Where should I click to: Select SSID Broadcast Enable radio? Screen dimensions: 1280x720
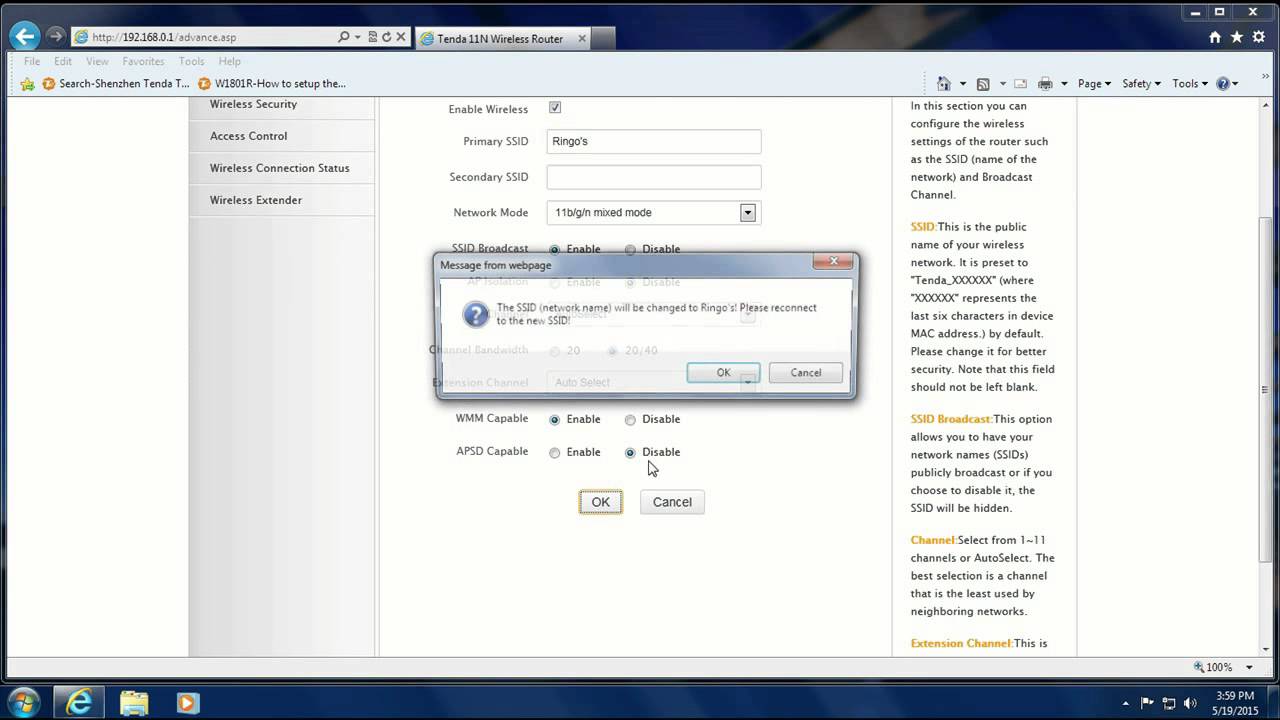(x=555, y=249)
